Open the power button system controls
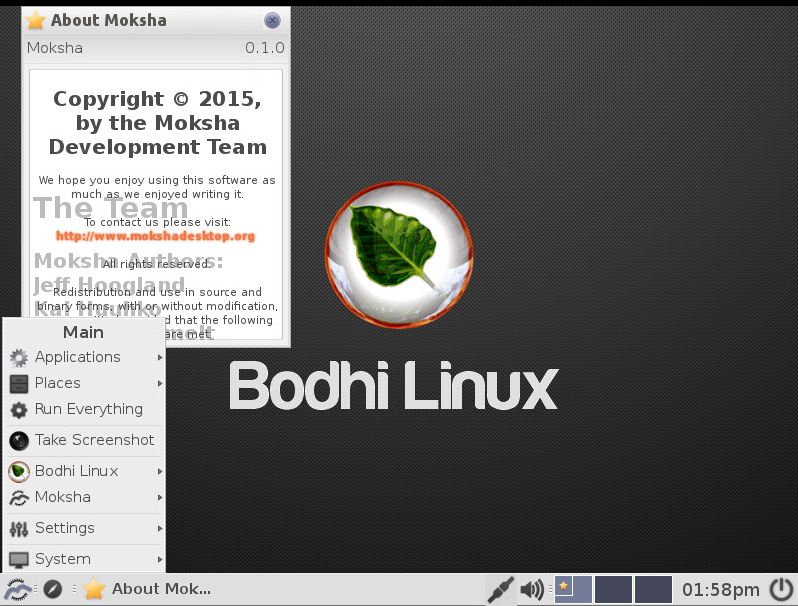This screenshot has height=606, width=798. tap(781, 590)
